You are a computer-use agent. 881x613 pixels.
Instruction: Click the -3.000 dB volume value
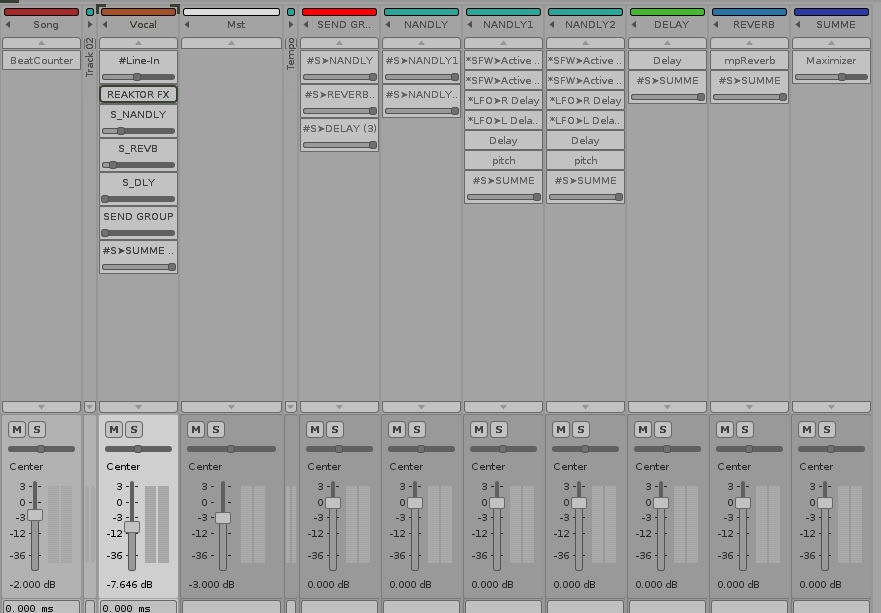[x=211, y=584]
